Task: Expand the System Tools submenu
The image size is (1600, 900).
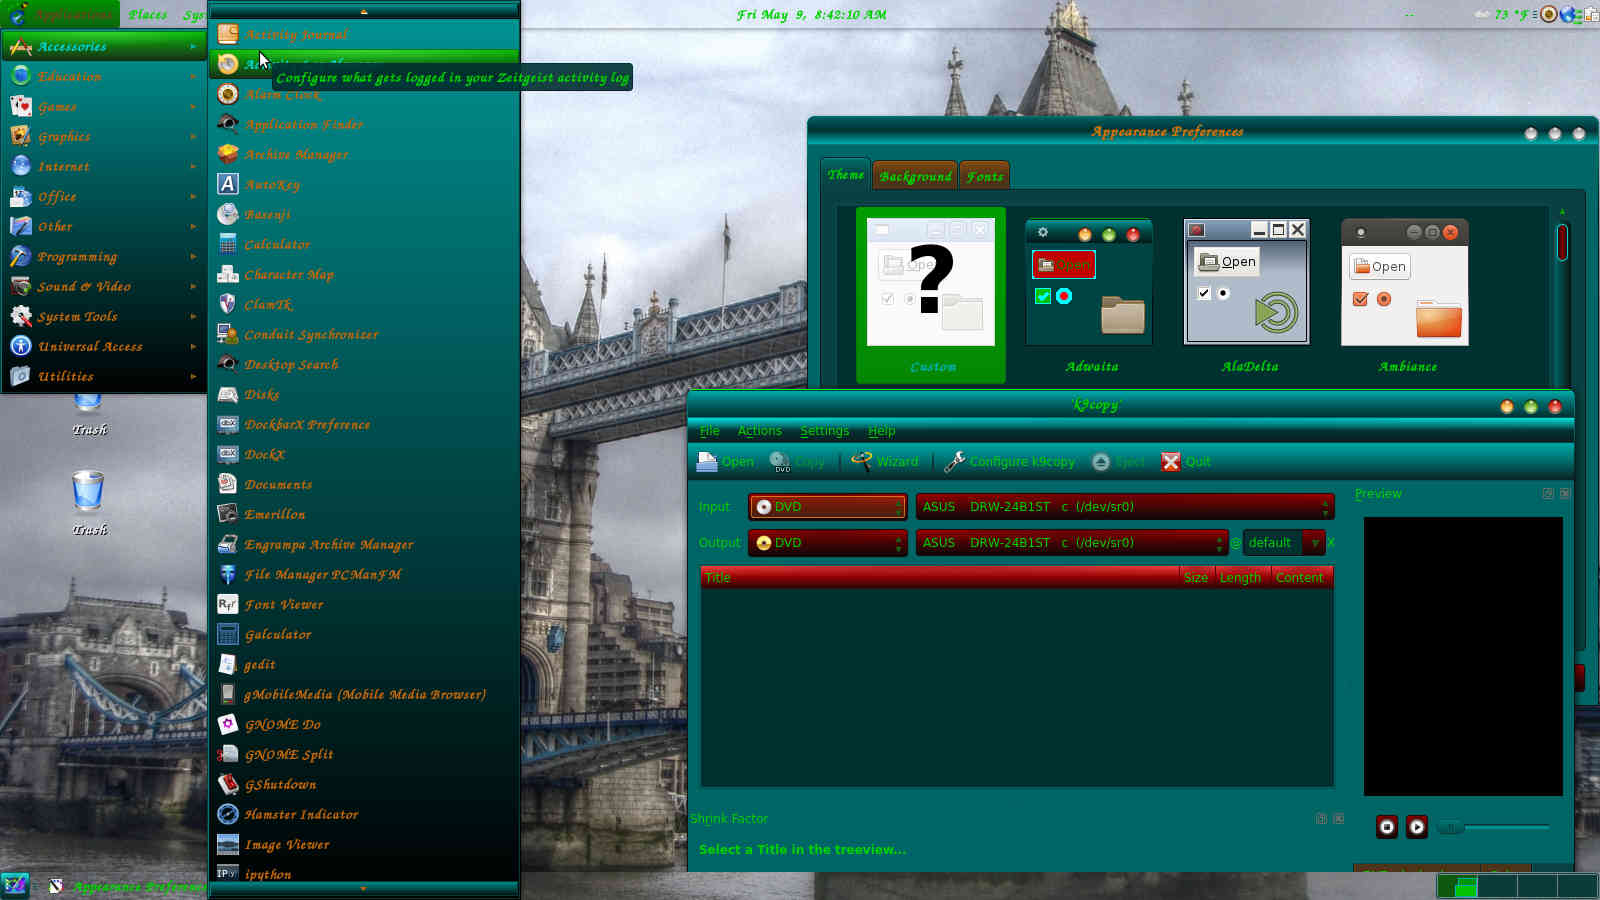Action: 104,316
